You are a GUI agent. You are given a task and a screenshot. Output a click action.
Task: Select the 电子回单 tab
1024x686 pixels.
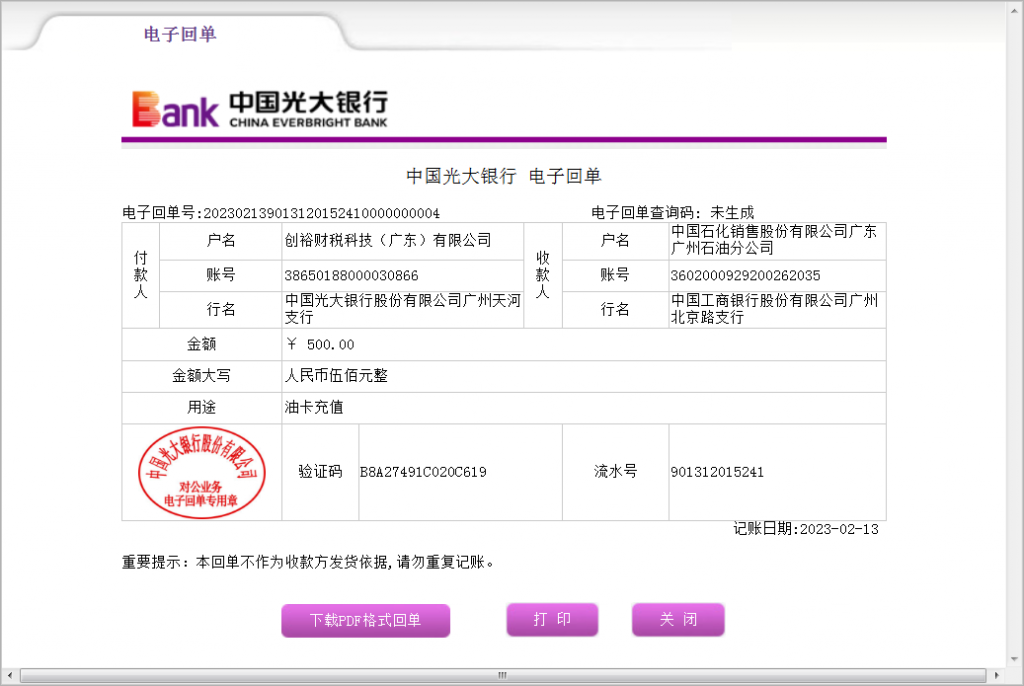180,34
